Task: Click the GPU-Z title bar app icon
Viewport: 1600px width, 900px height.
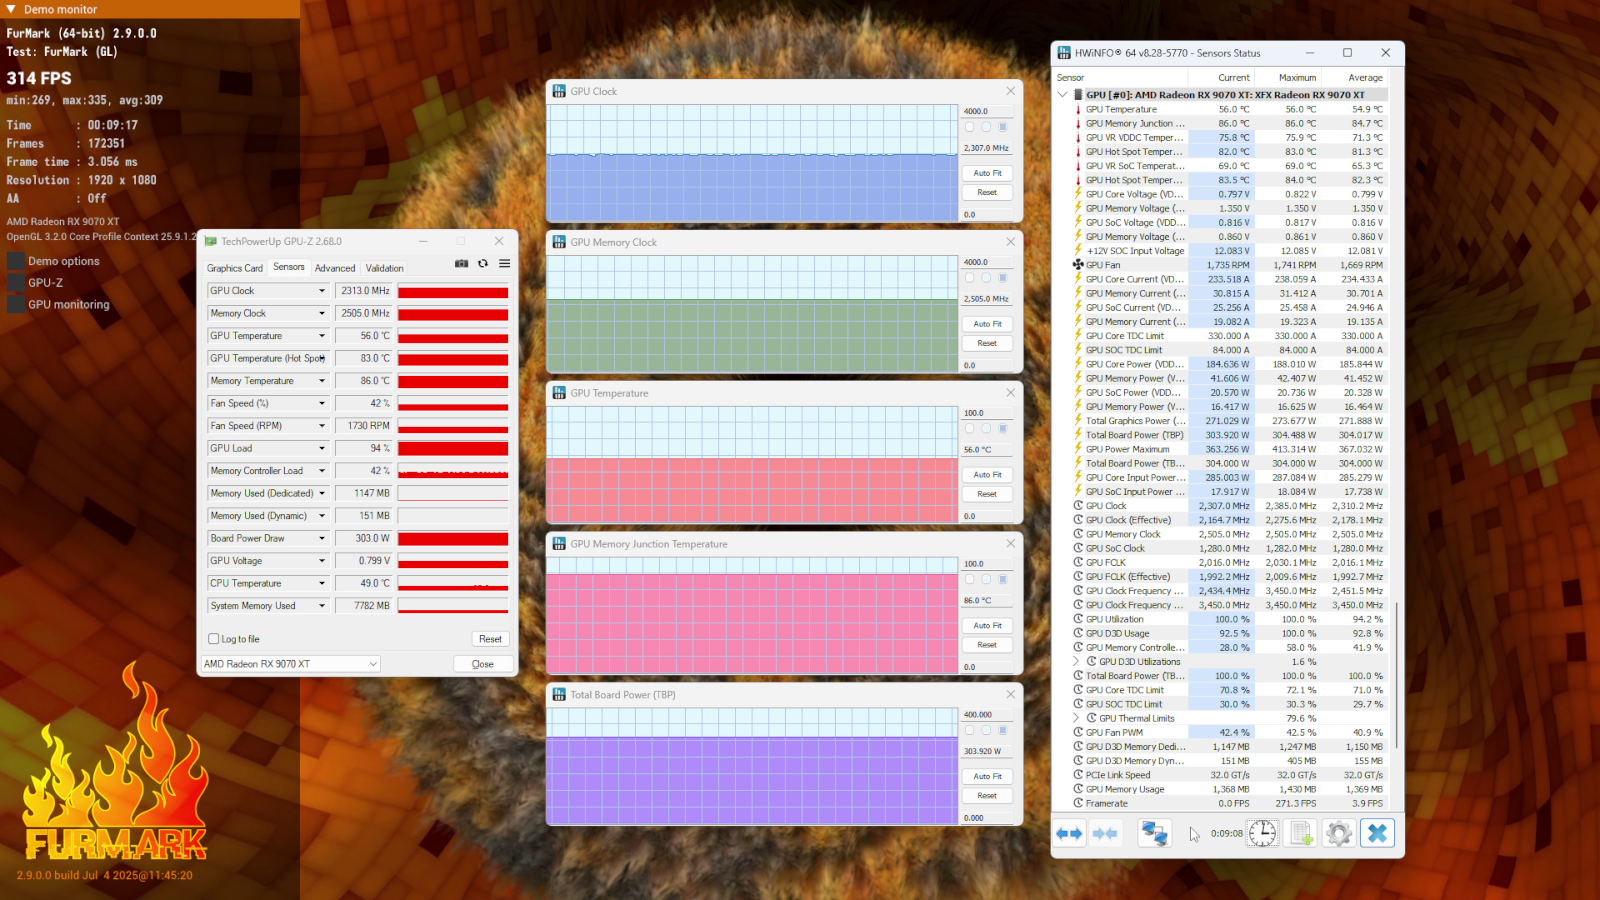Action: (x=211, y=241)
